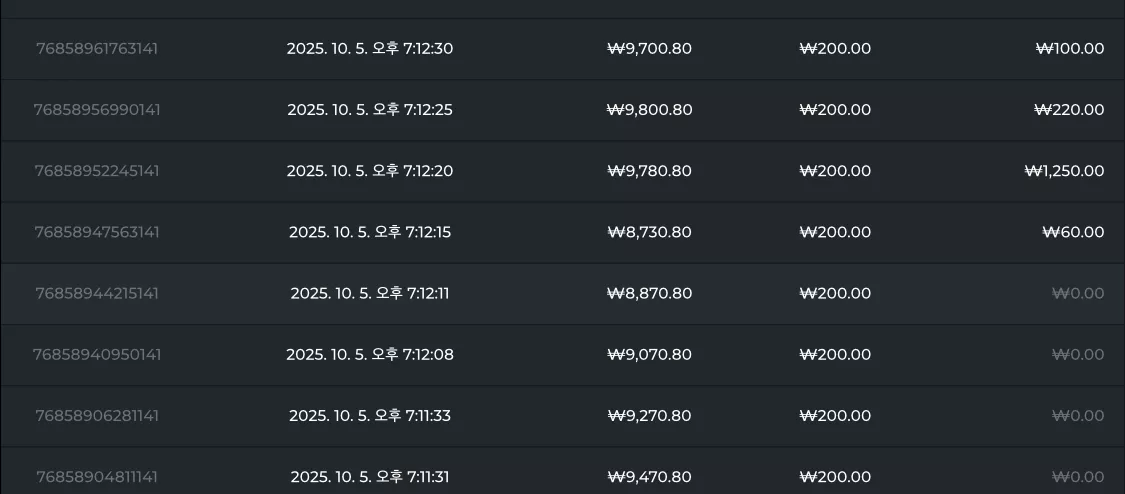Image resolution: width=1125 pixels, height=494 pixels.
Task: Select transaction ID 76858947563141
Action: click(x=97, y=232)
